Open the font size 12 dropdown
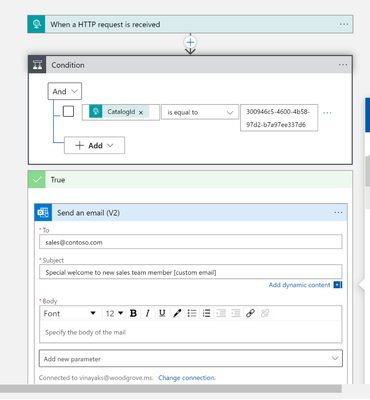The width and height of the screenshot is (370, 400). 114,313
